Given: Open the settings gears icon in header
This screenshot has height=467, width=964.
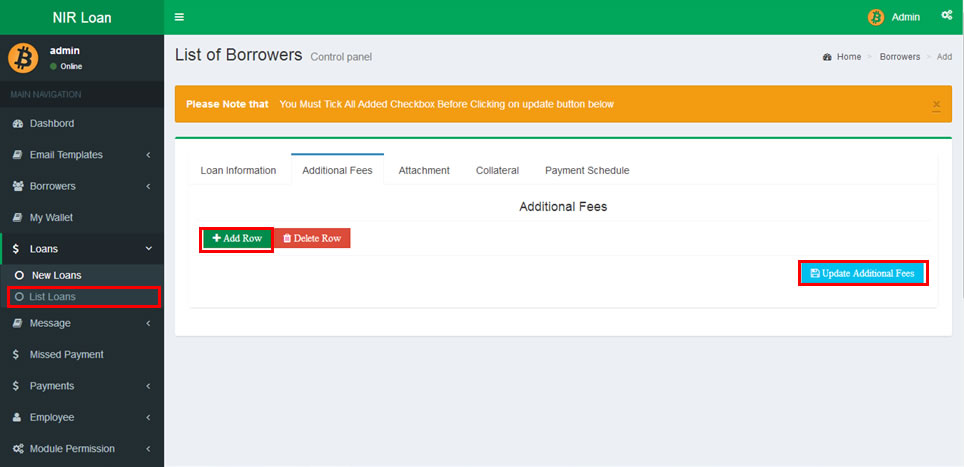Looking at the screenshot, I should click(x=946, y=16).
